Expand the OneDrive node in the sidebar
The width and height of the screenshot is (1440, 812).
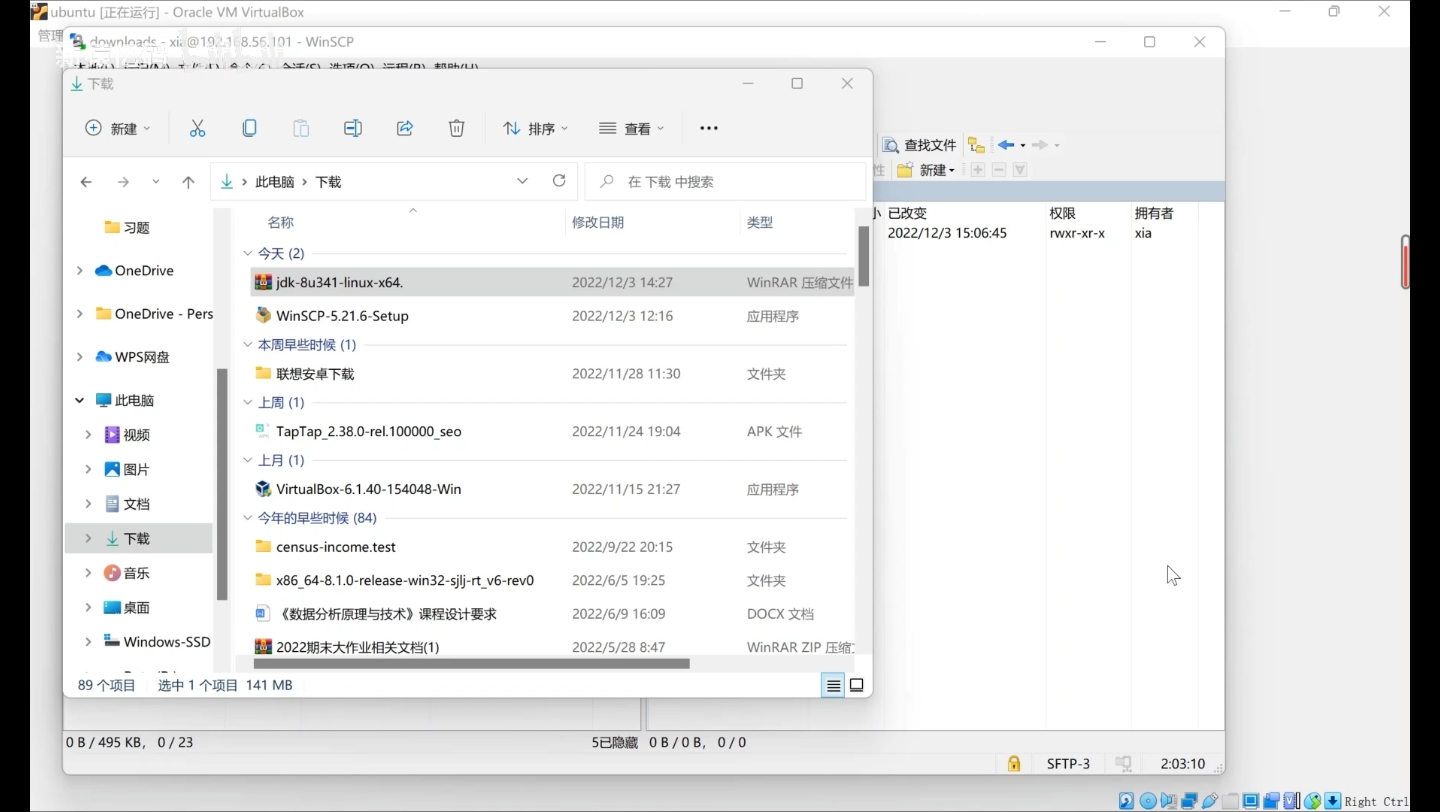tap(80, 270)
